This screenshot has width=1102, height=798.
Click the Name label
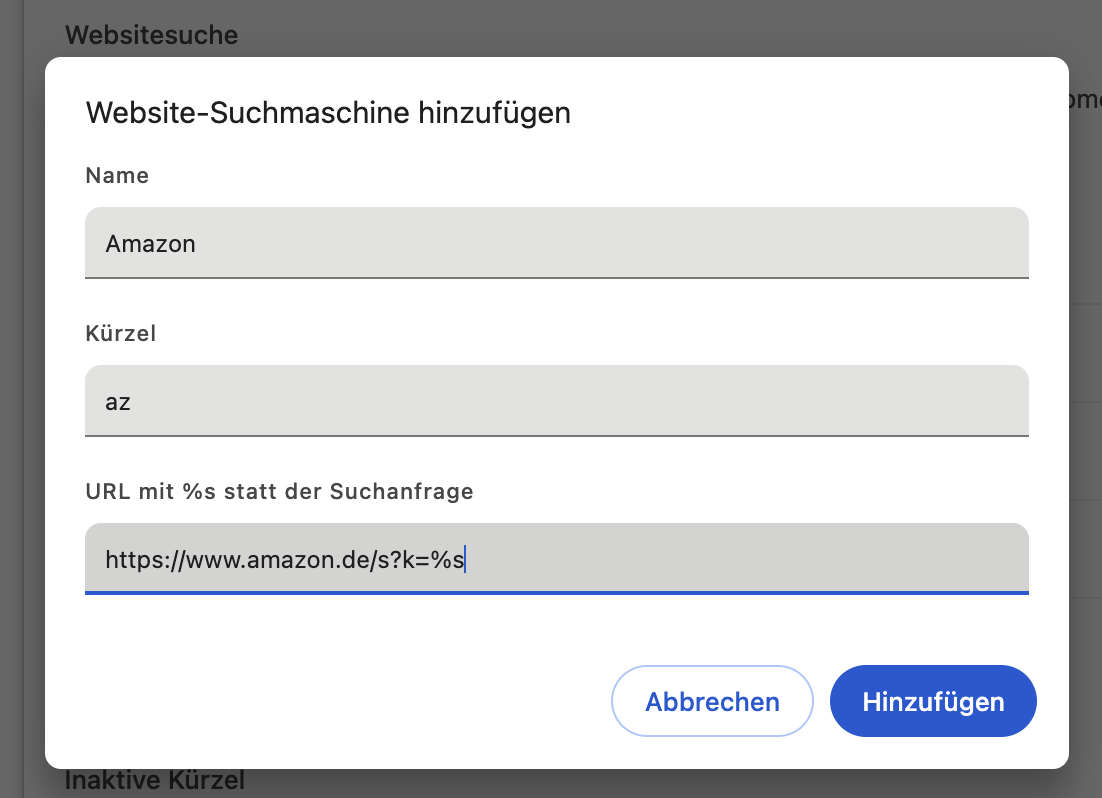pyautogui.click(x=117, y=175)
